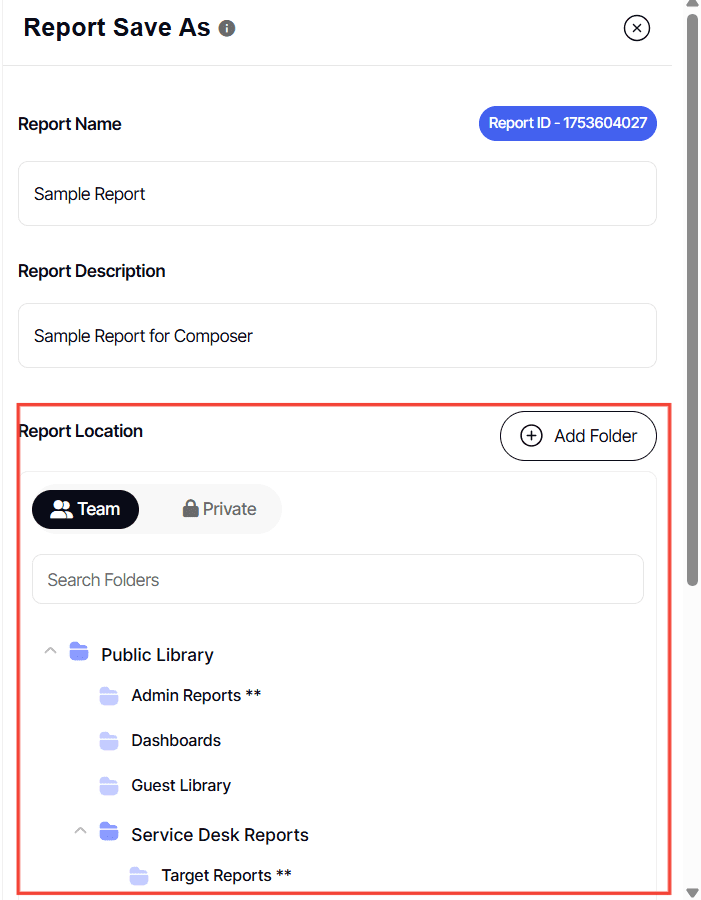Viewport: 701px width, 900px height.
Task: Click the Target Reports folder icon
Action: click(138, 876)
